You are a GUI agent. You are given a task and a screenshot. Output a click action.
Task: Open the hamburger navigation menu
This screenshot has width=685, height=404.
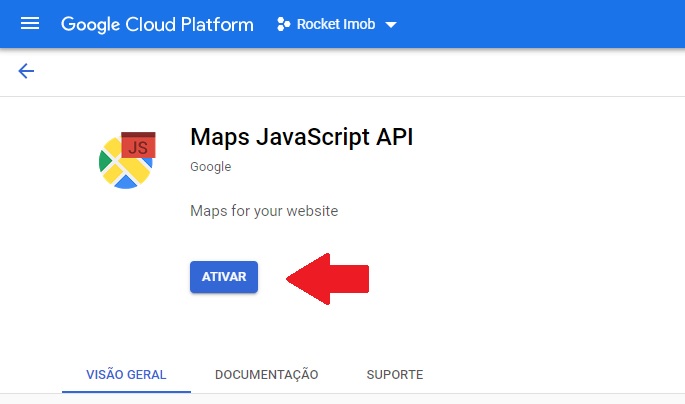30,24
